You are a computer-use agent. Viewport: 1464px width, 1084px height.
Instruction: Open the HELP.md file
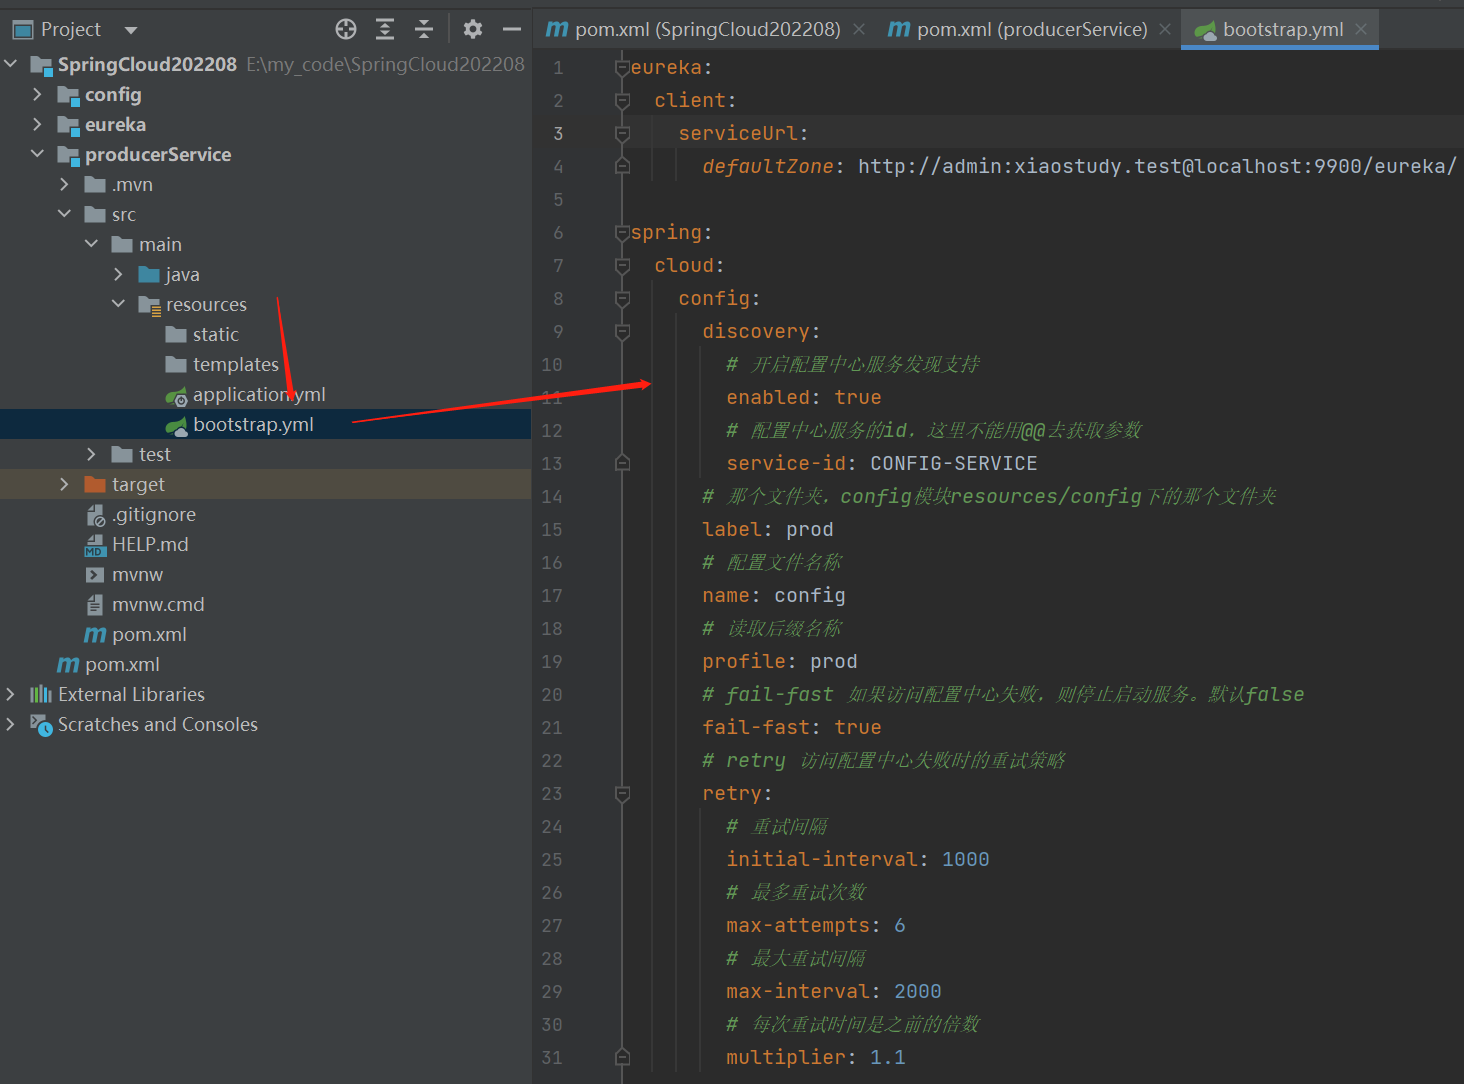point(150,544)
